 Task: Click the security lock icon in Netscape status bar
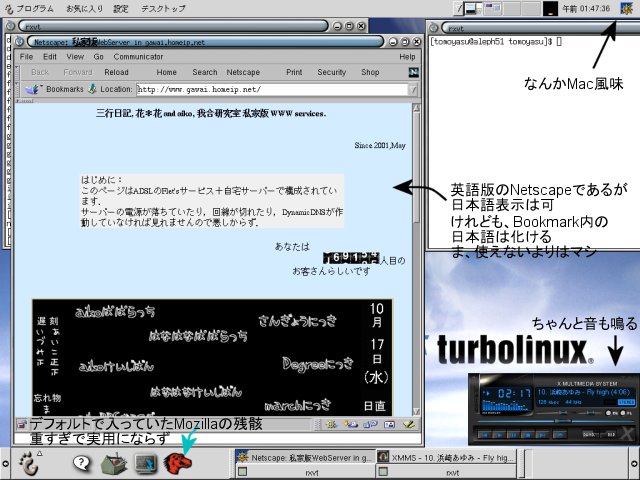21,424
